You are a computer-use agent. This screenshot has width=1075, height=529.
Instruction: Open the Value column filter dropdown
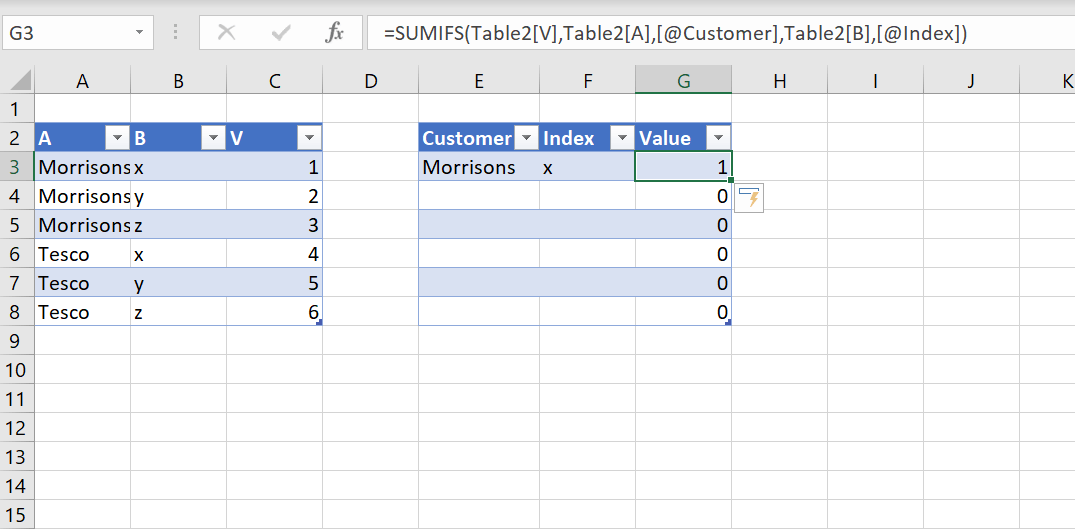[718, 139]
